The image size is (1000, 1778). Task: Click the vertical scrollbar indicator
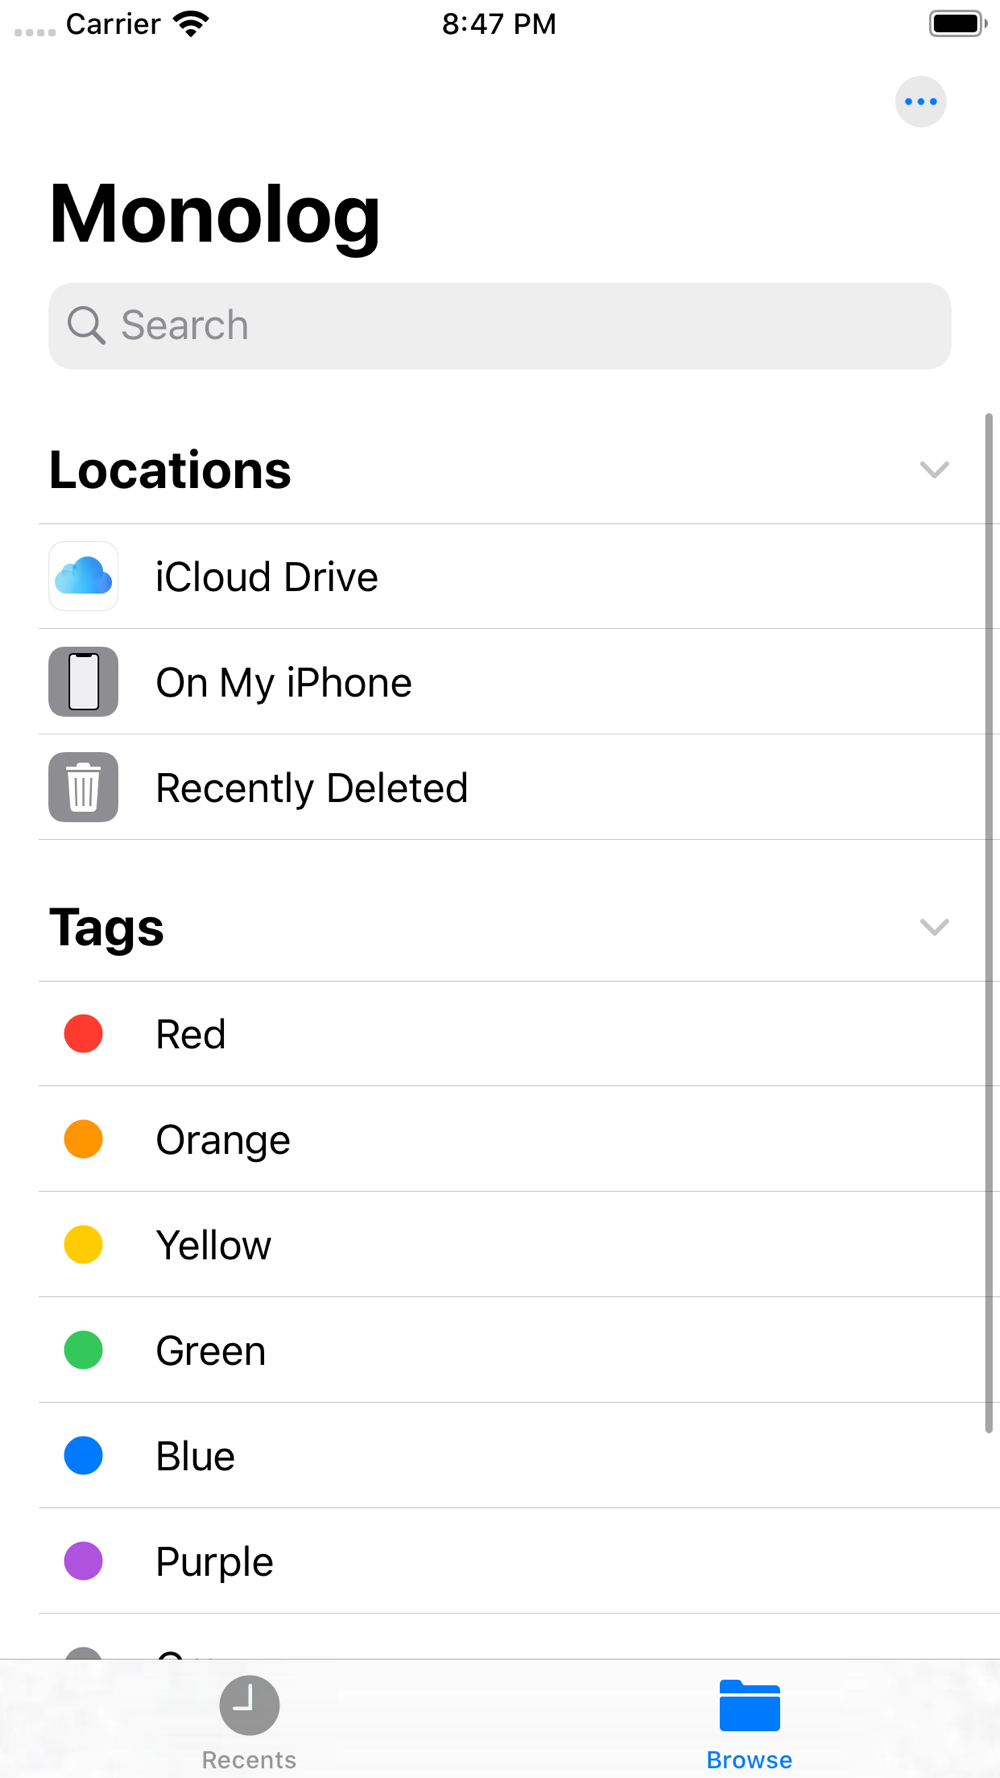coord(989,920)
